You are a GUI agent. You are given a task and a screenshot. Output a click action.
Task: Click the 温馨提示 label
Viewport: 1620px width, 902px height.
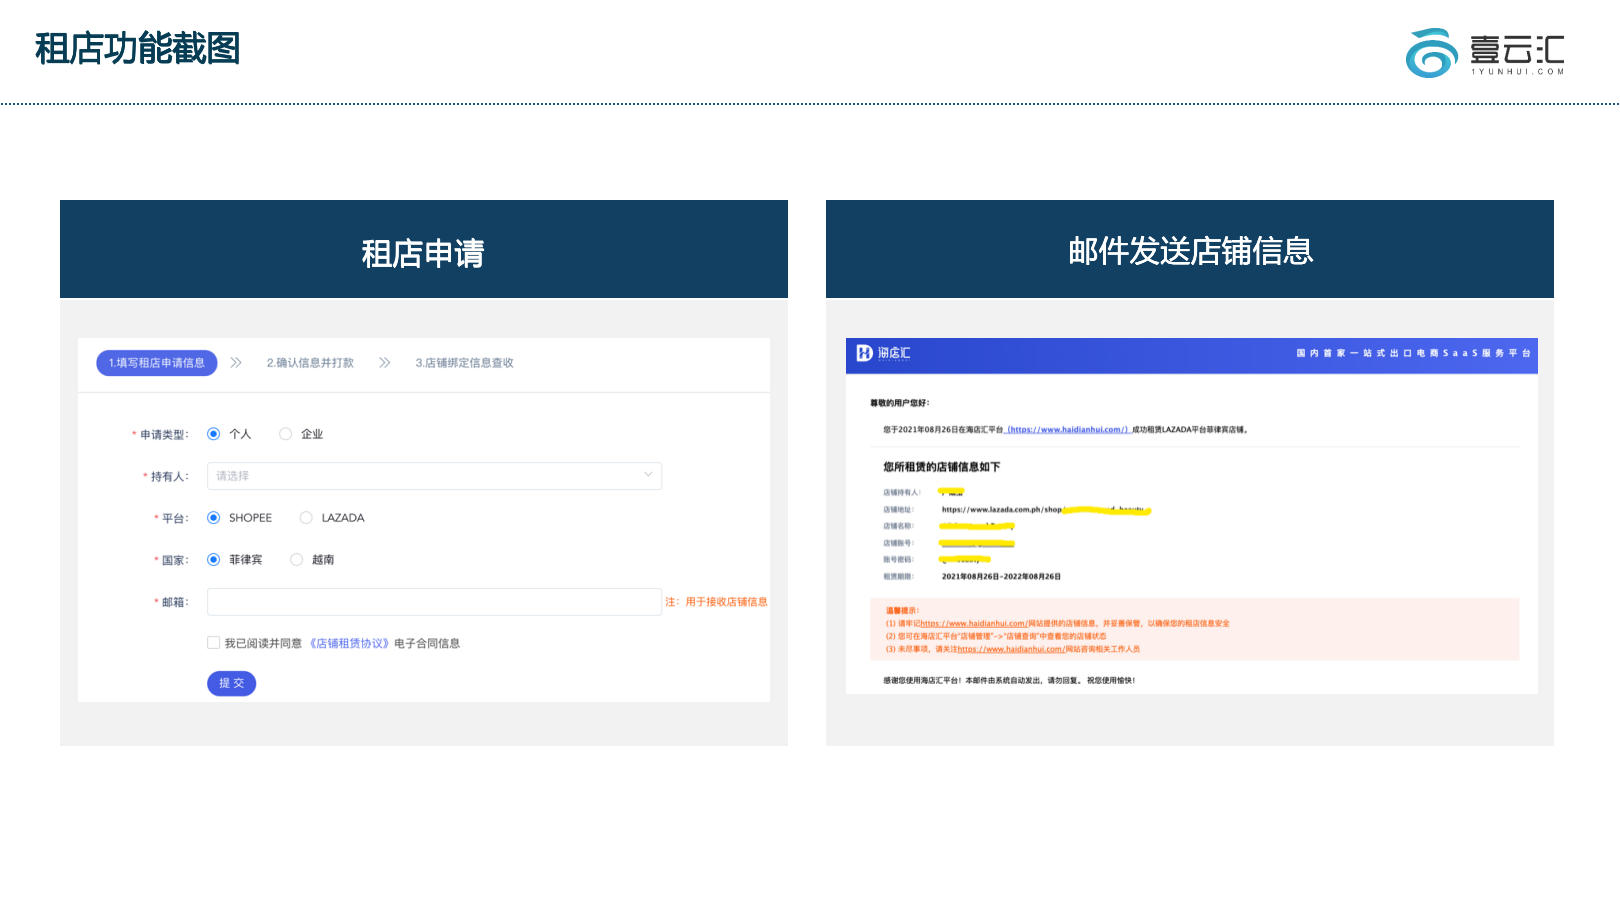click(902, 611)
